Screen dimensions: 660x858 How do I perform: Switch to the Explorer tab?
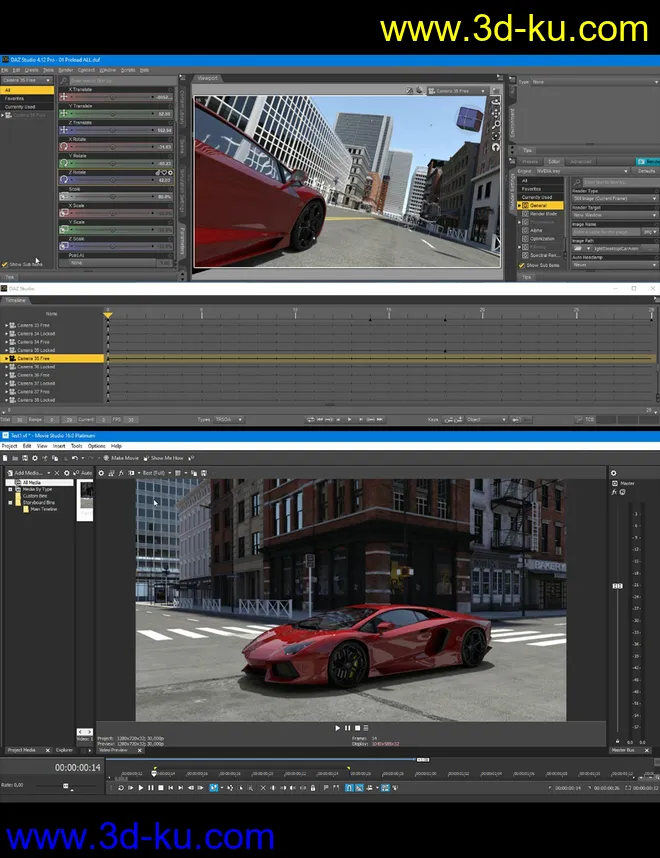64,749
